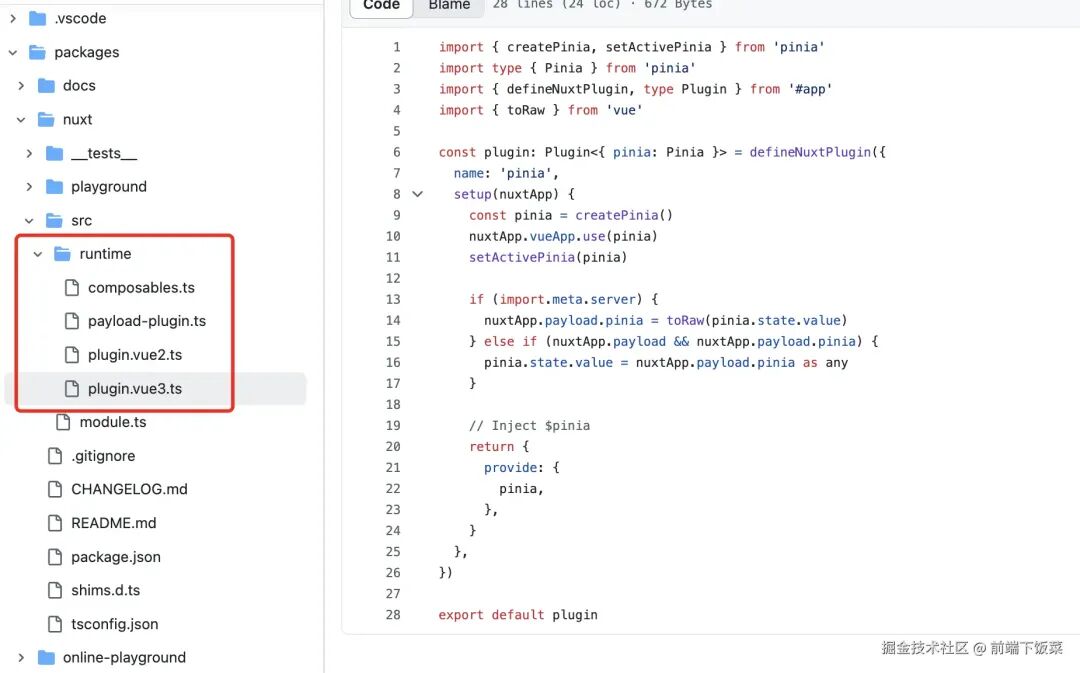Click line number 28 in the code view
Image resolution: width=1080 pixels, height=673 pixels.
393,614
